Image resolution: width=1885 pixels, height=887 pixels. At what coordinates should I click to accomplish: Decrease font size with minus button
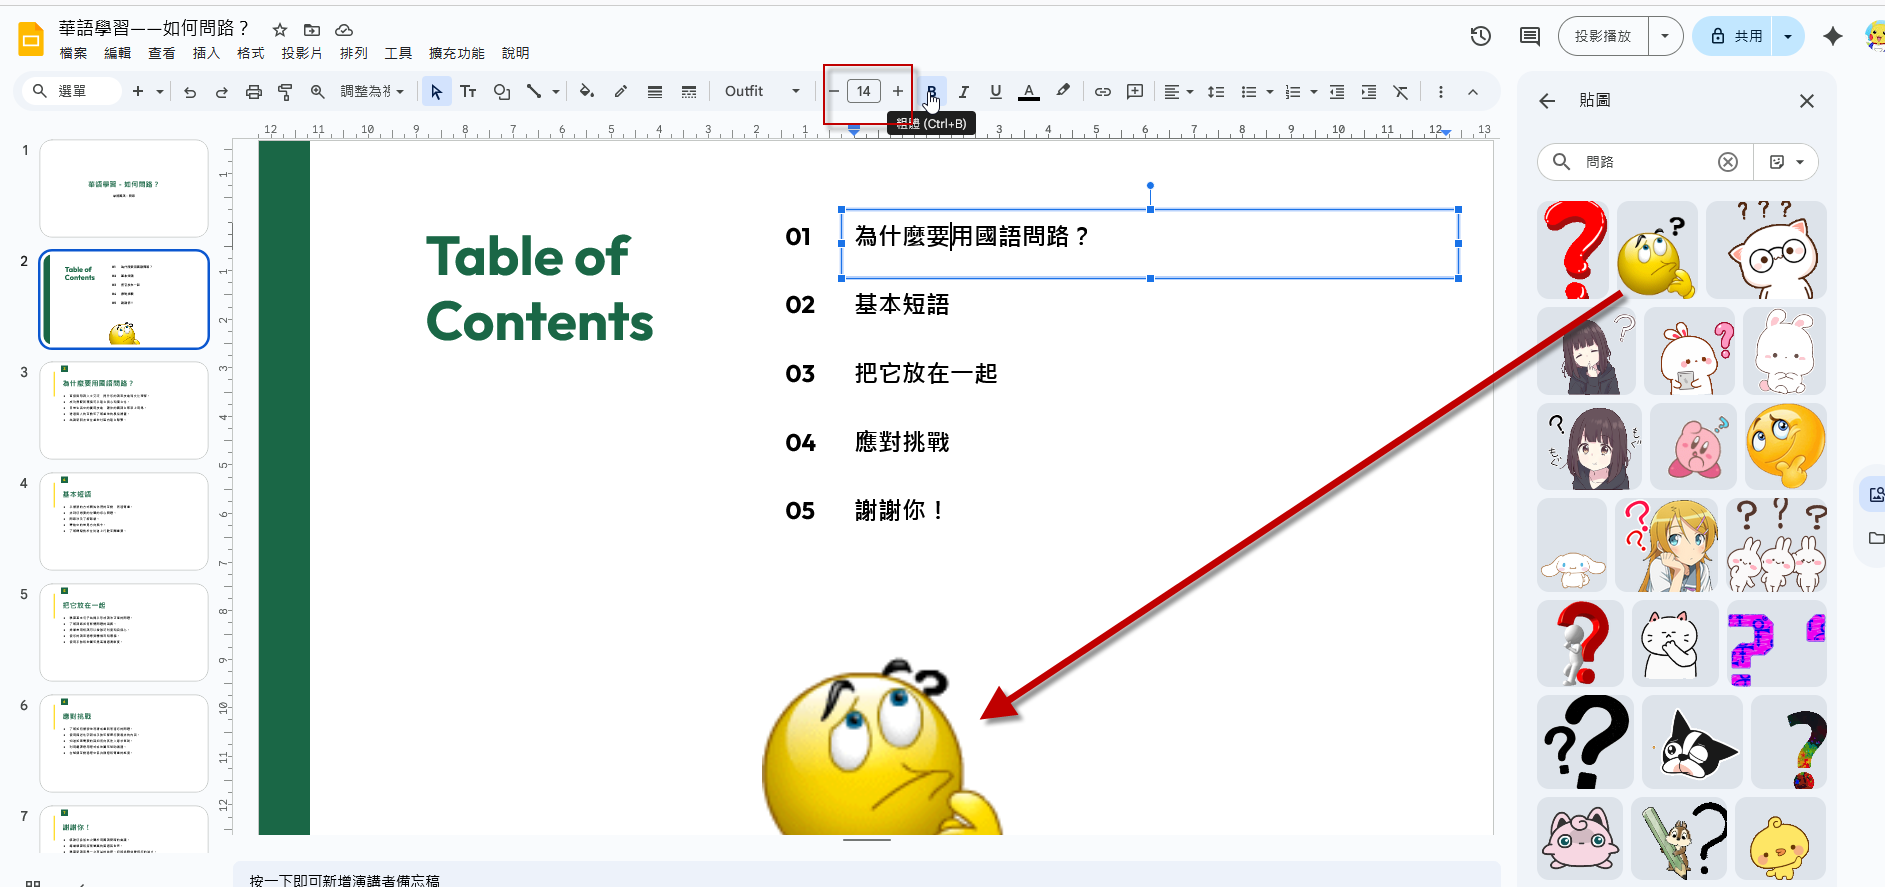click(834, 92)
